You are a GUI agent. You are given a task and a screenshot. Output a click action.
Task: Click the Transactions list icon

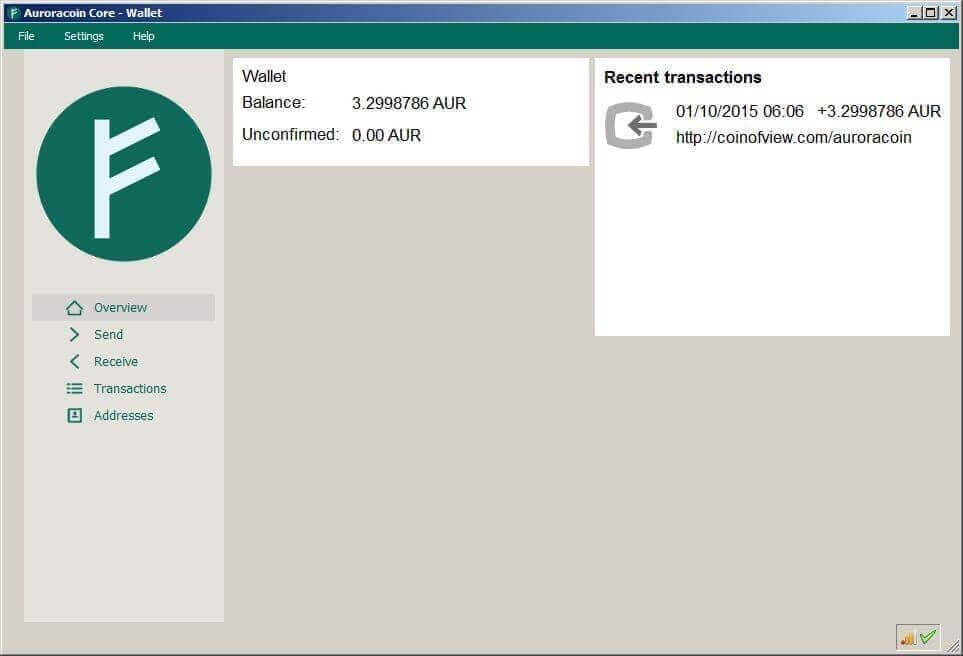tap(74, 389)
